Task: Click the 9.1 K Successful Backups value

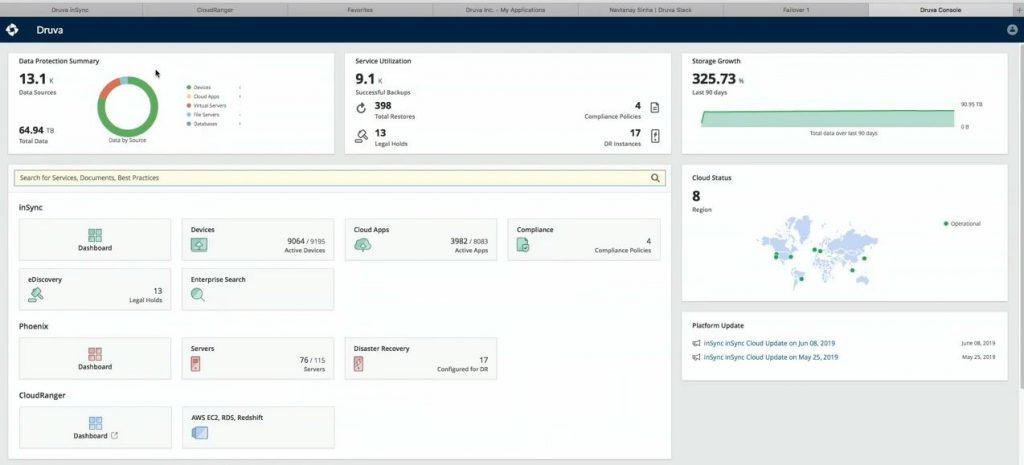Action: (x=369, y=79)
